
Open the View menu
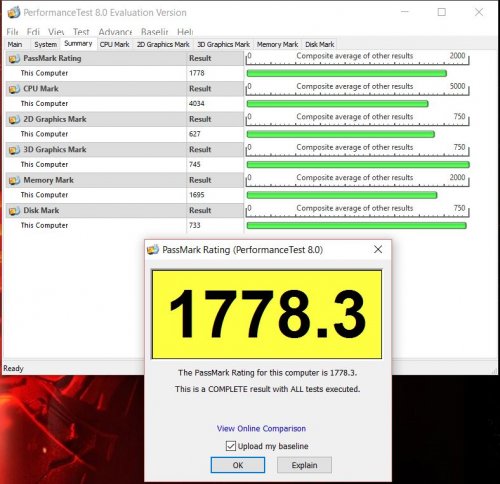(56, 32)
